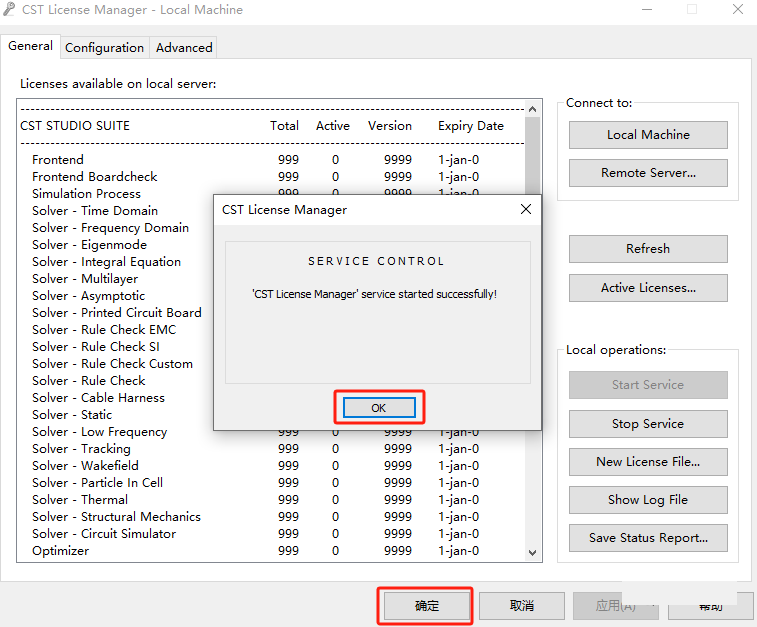Select Solver - Structural Mechanics row
This screenshot has width=757, height=627.
click(x=271, y=517)
